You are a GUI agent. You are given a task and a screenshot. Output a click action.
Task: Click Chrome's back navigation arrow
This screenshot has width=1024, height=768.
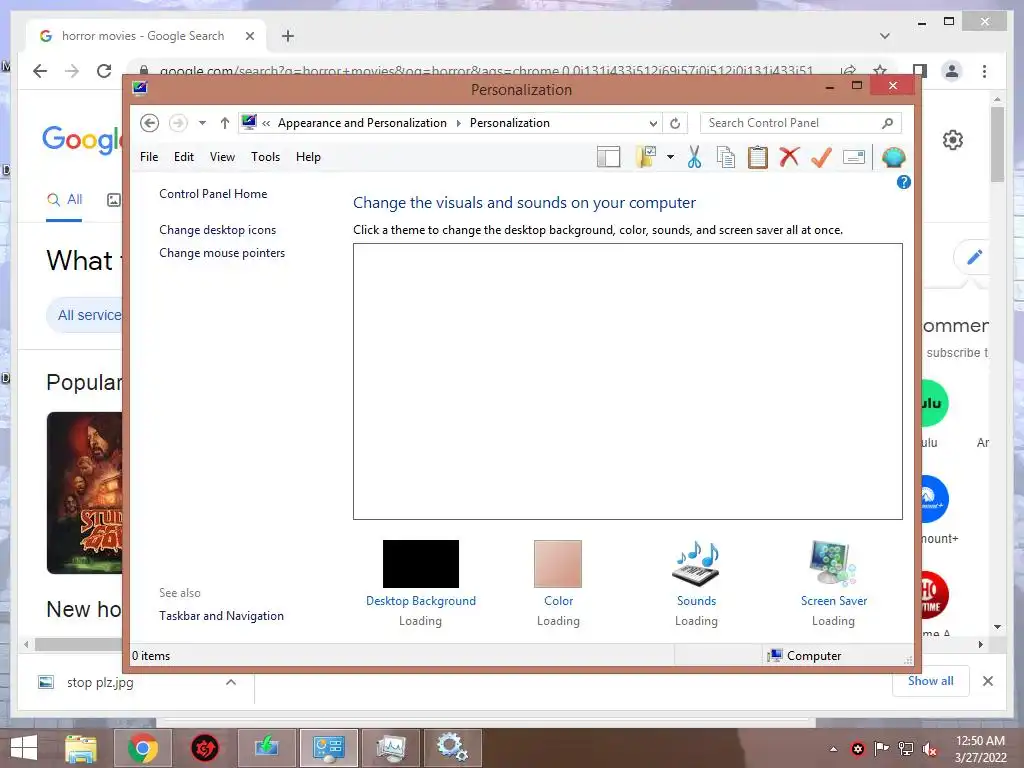click(x=40, y=71)
